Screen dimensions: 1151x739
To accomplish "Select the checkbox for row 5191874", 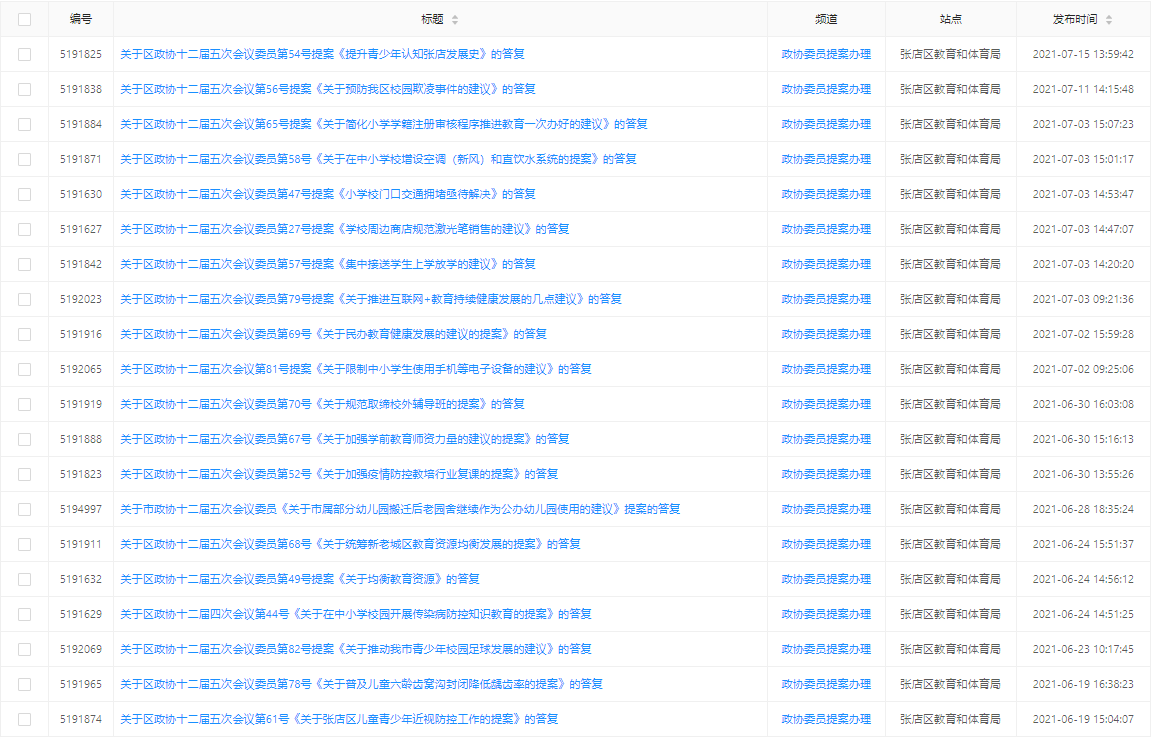I will click(x=24, y=719).
